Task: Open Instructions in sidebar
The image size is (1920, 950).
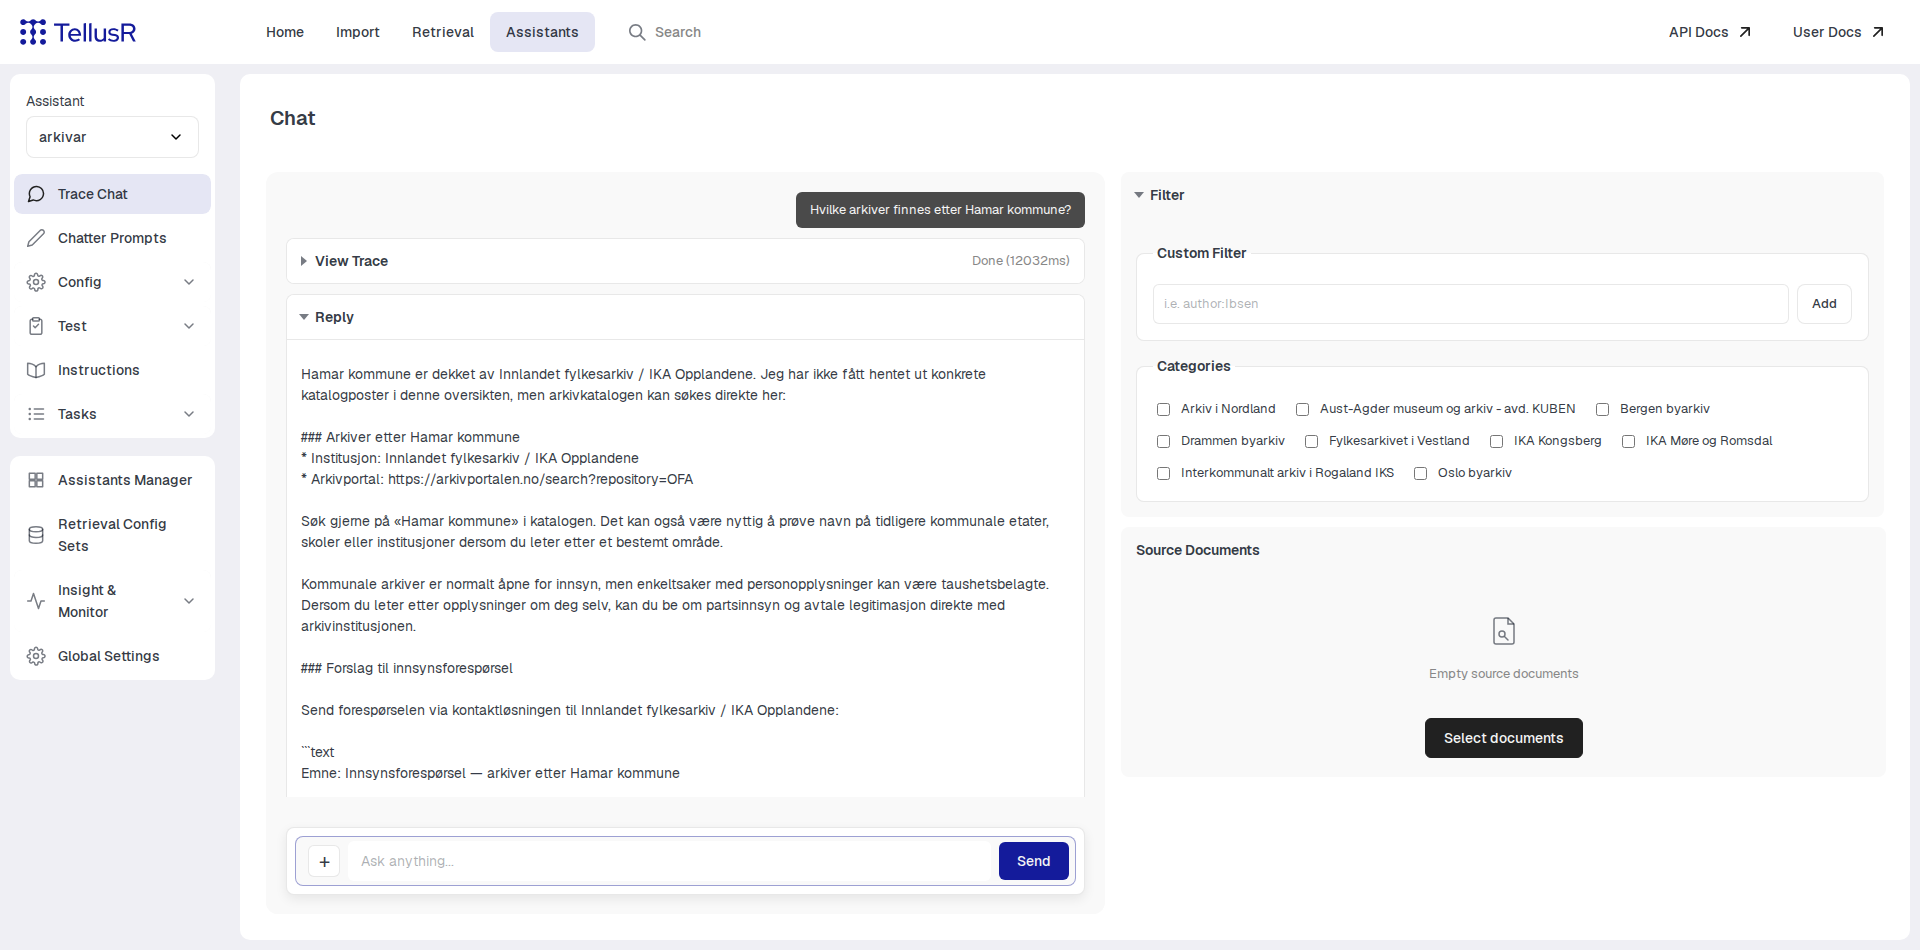Action: (x=112, y=370)
